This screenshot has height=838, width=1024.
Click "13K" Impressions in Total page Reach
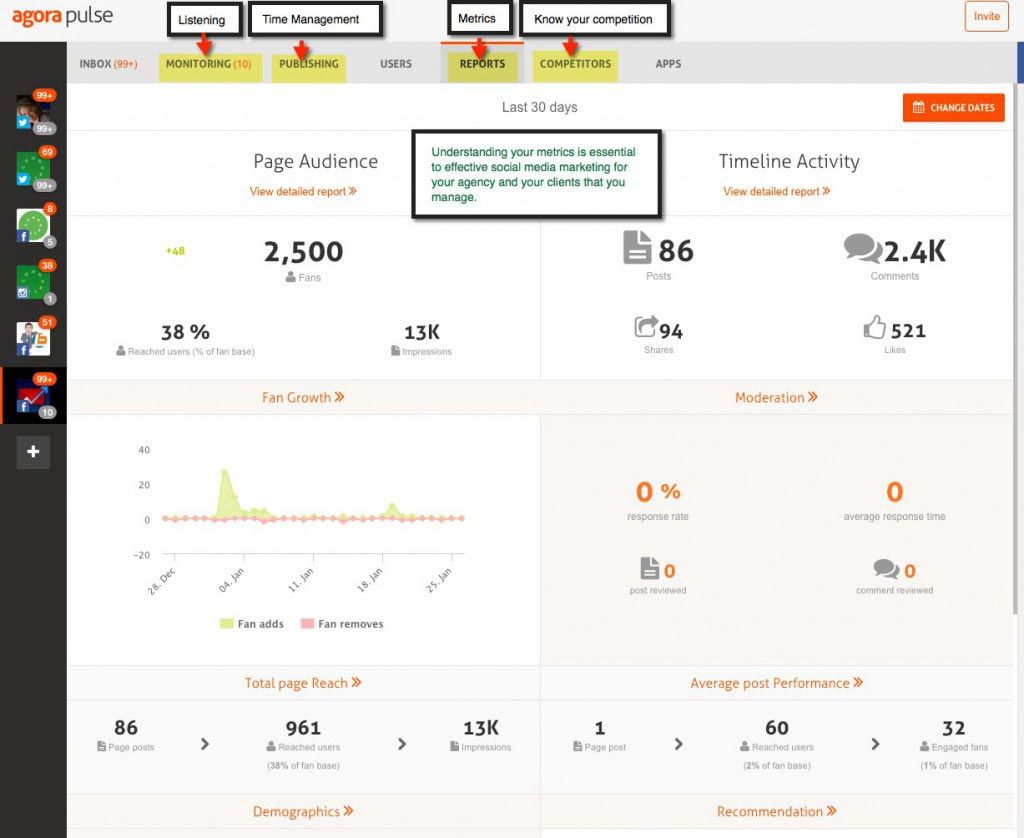tap(481, 728)
